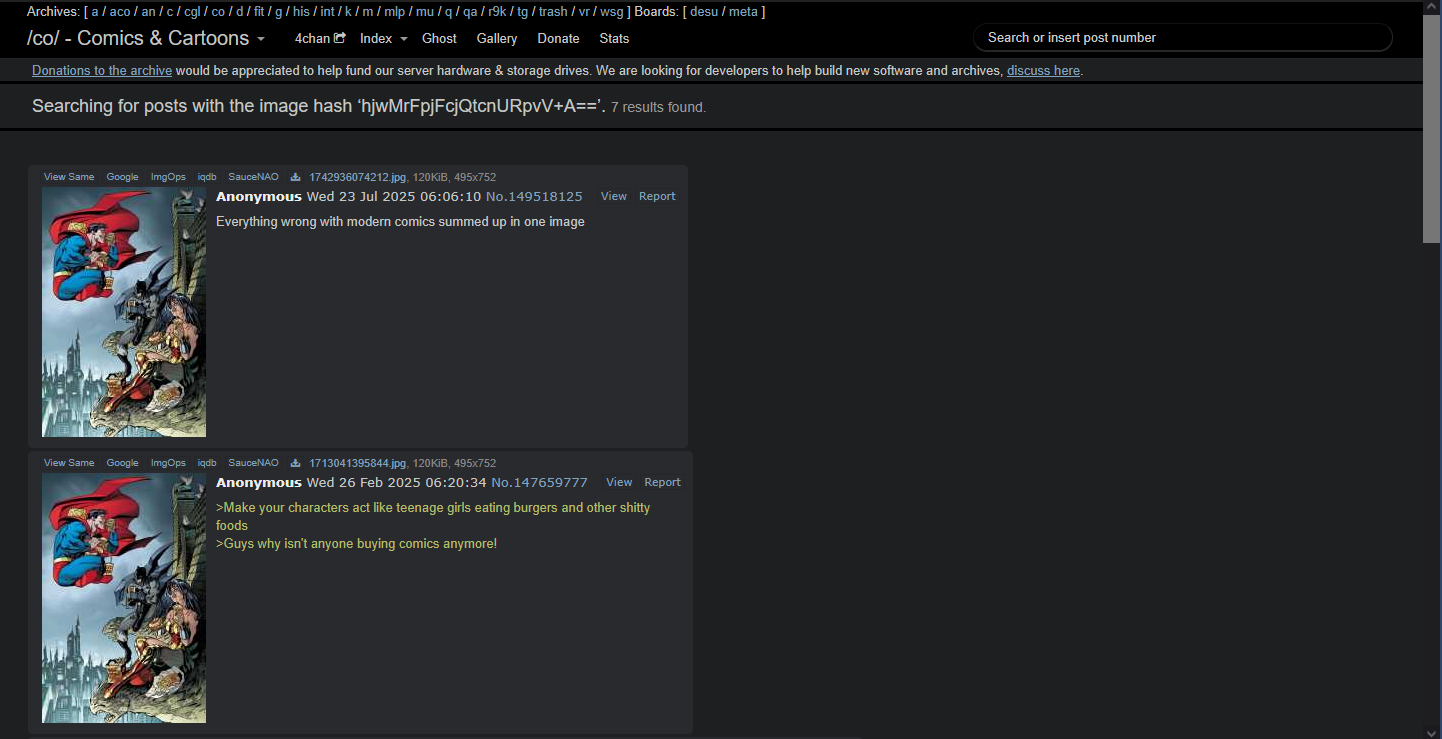Download image 1742936074212.jpg via download icon

tap(295, 178)
